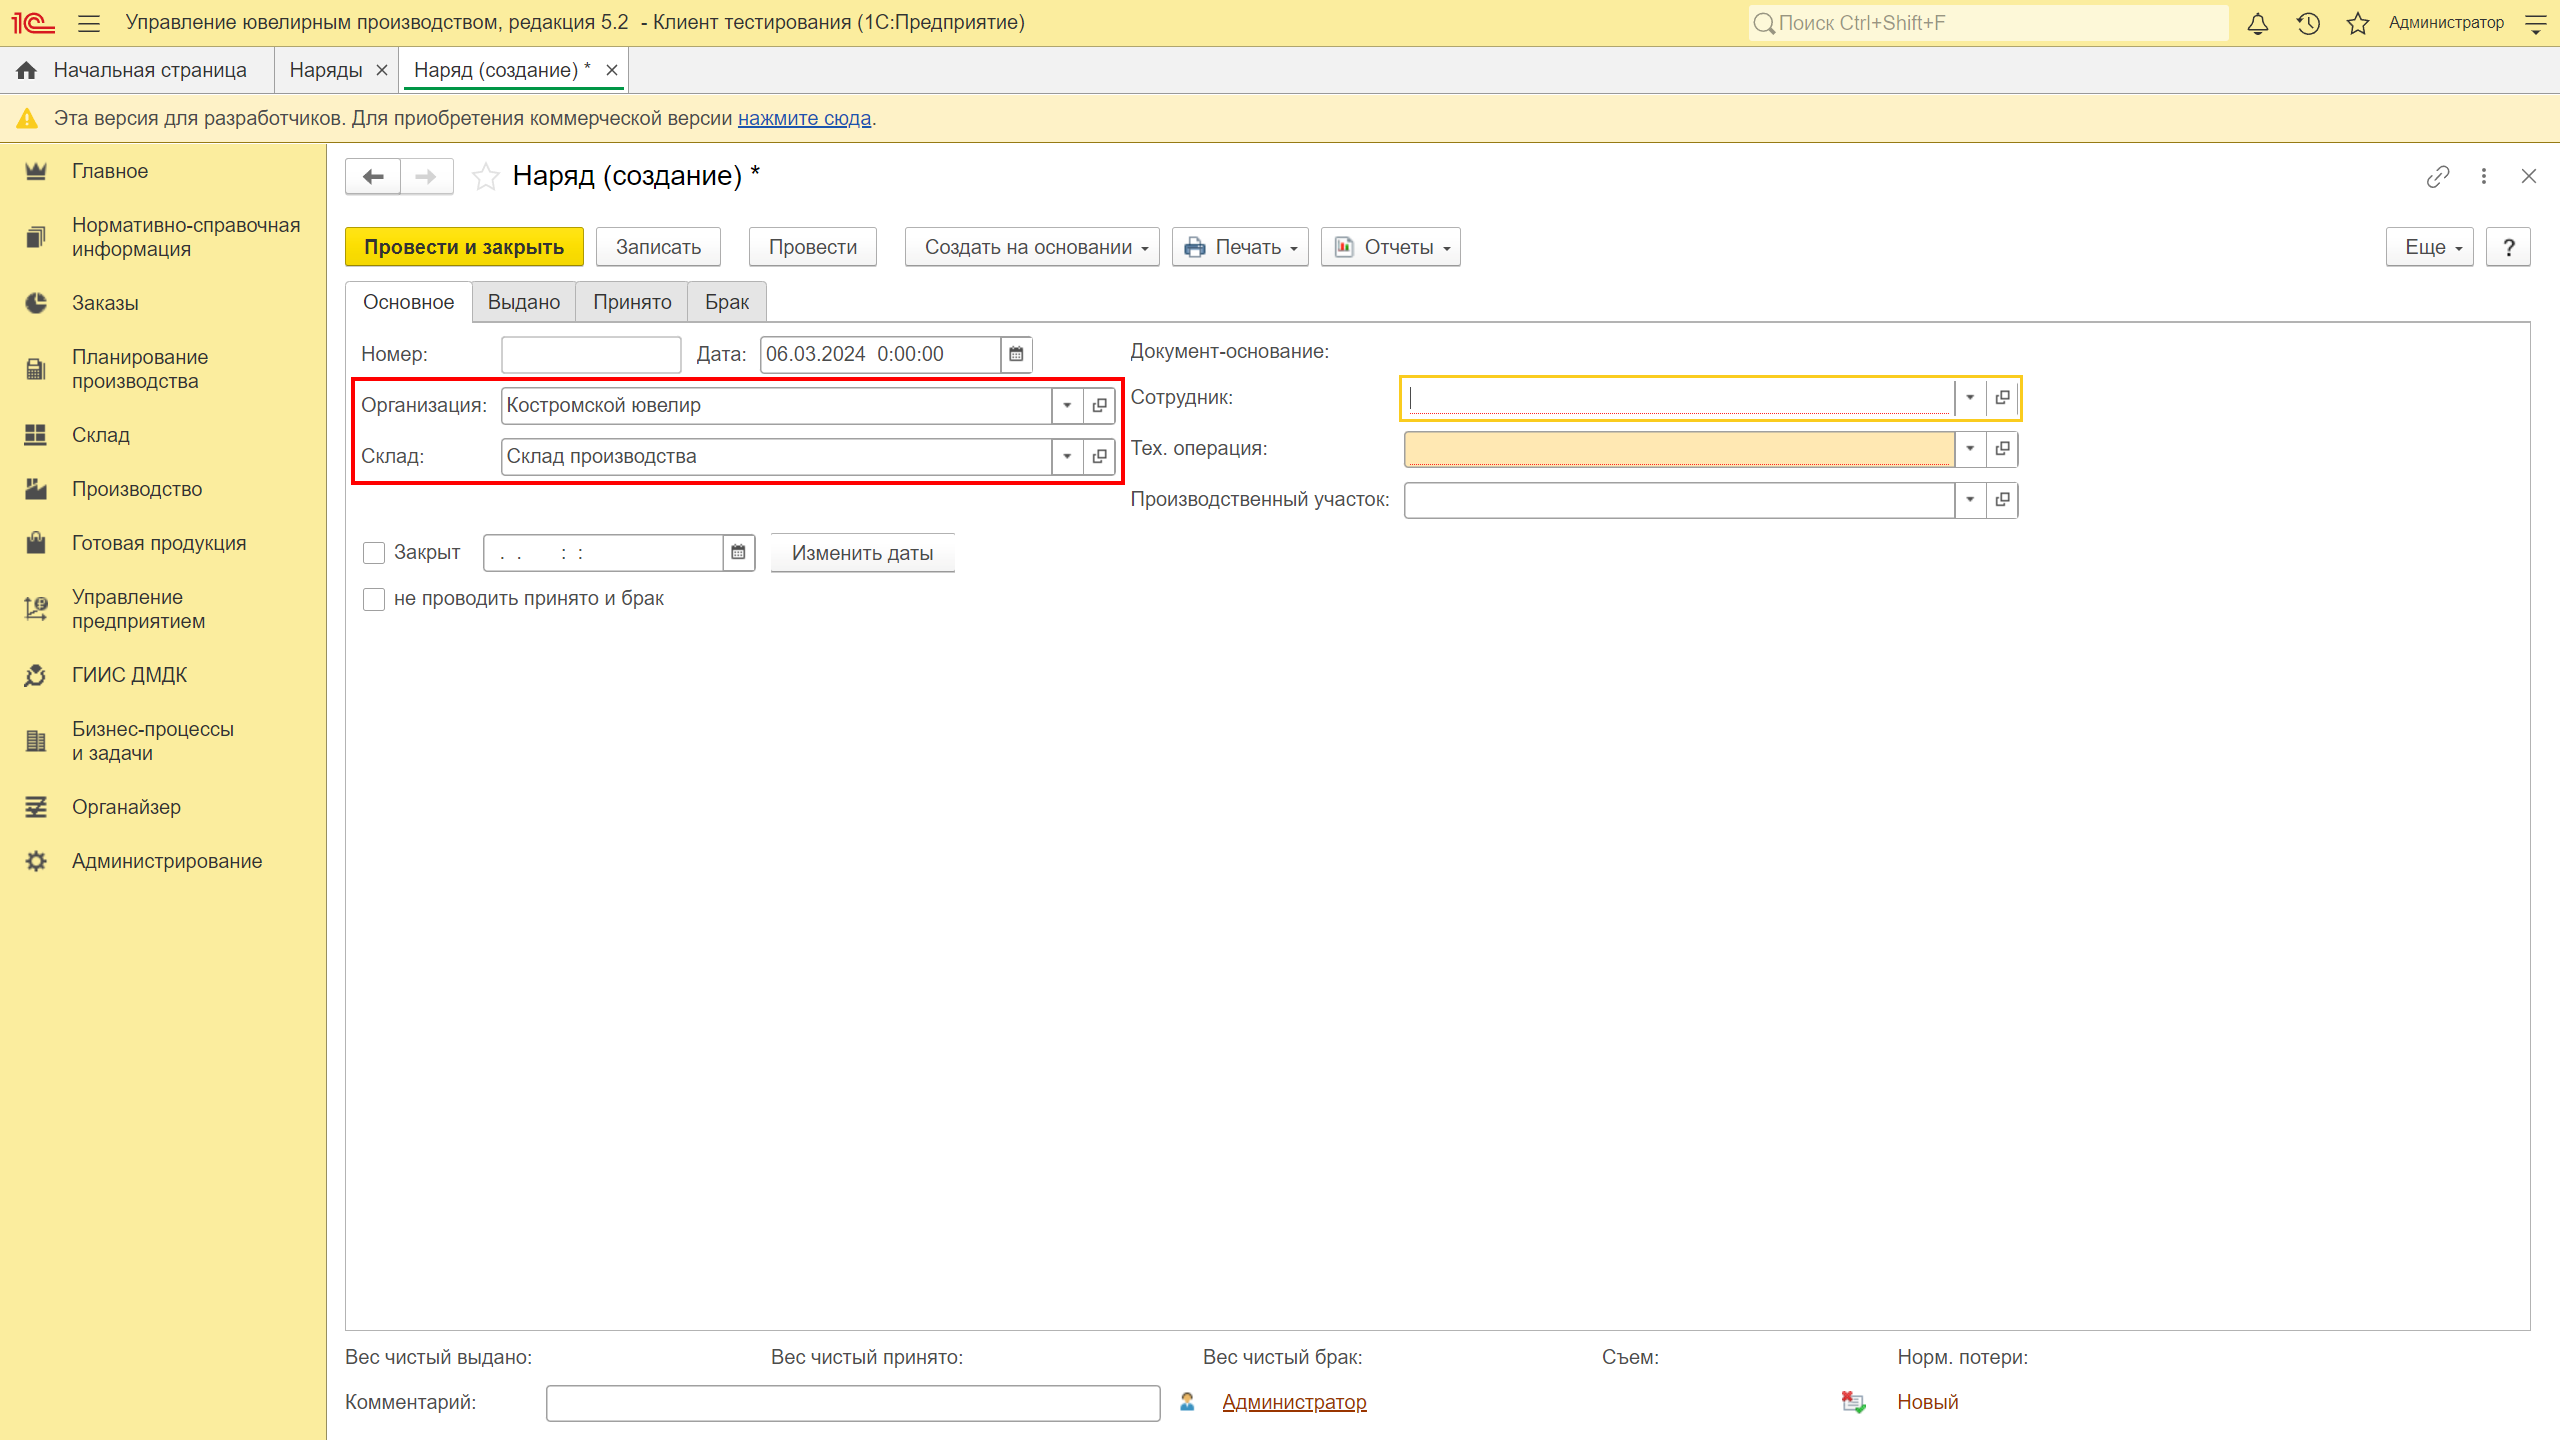Open Склад record via open icon
Screen dimensions: 2560x1440
pyautogui.click(x=1099, y=456)
